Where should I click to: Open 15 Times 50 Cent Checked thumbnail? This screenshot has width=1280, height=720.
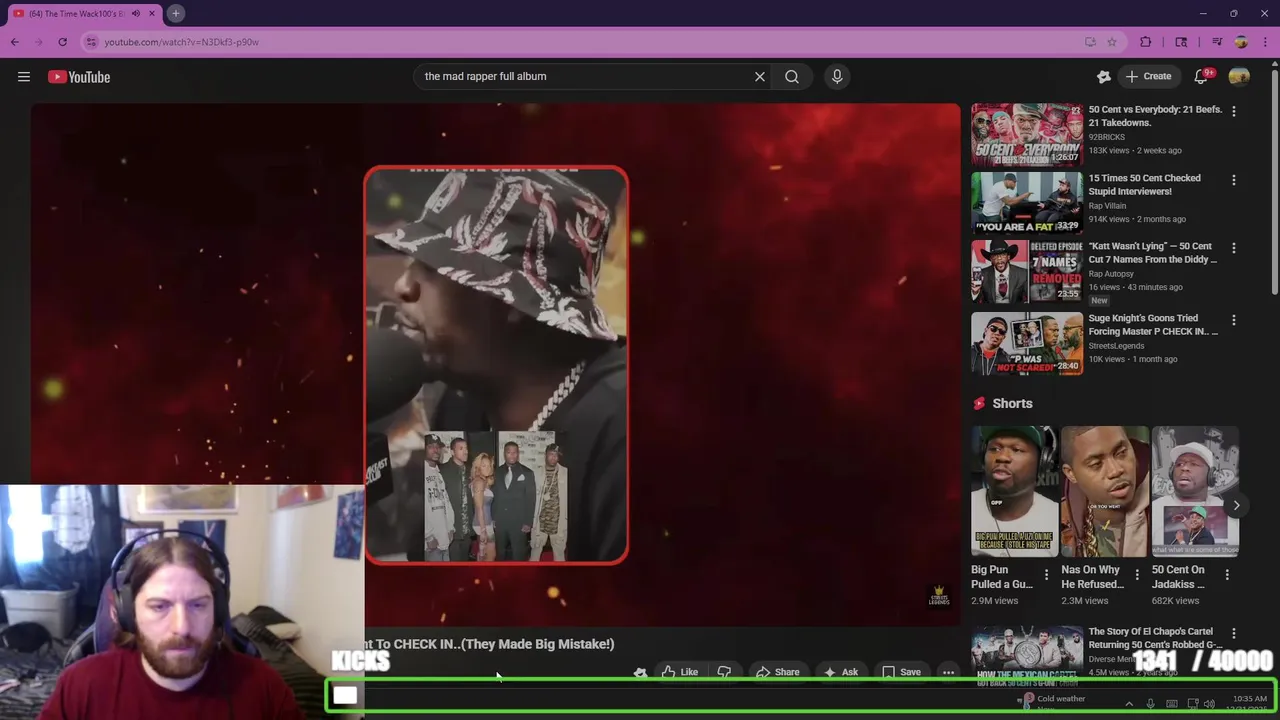pos(1027,203)
